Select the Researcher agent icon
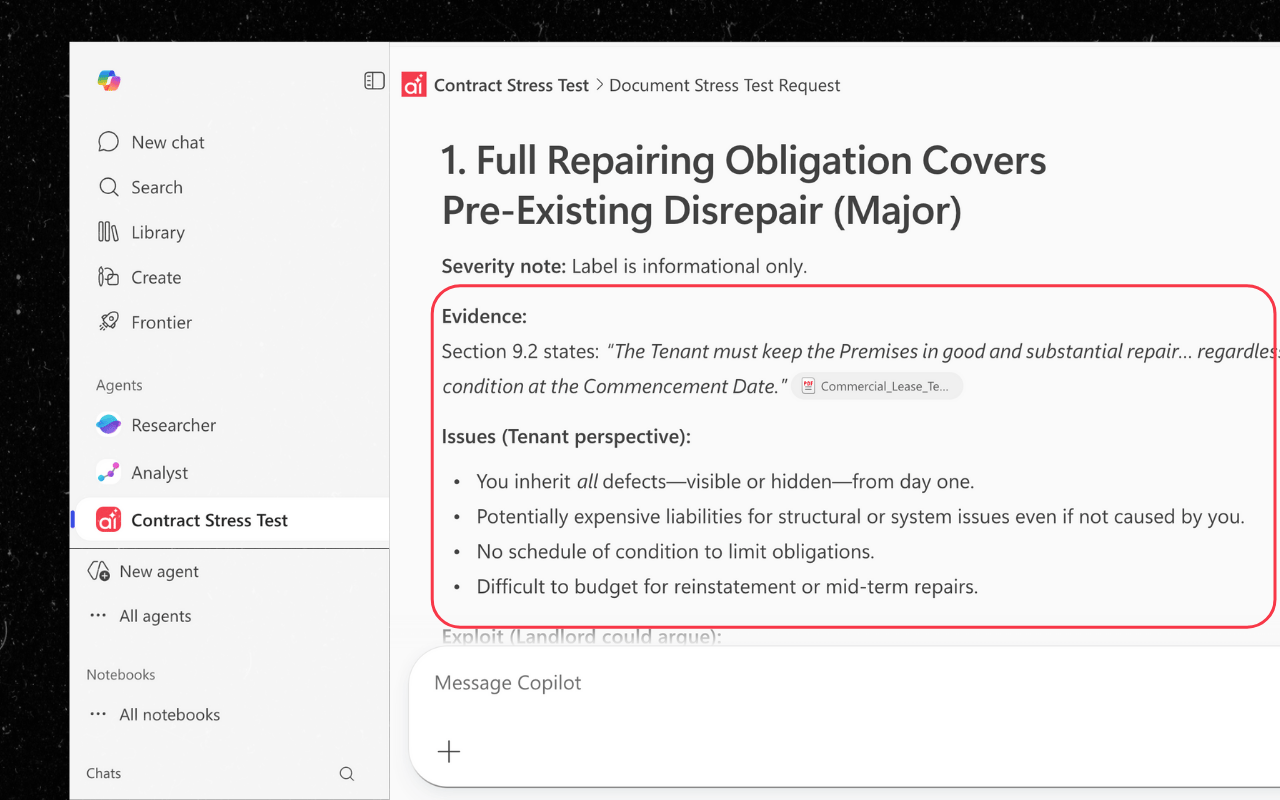Image resolution: width=1280 pixels, height=800 pixels. (108, 425)
